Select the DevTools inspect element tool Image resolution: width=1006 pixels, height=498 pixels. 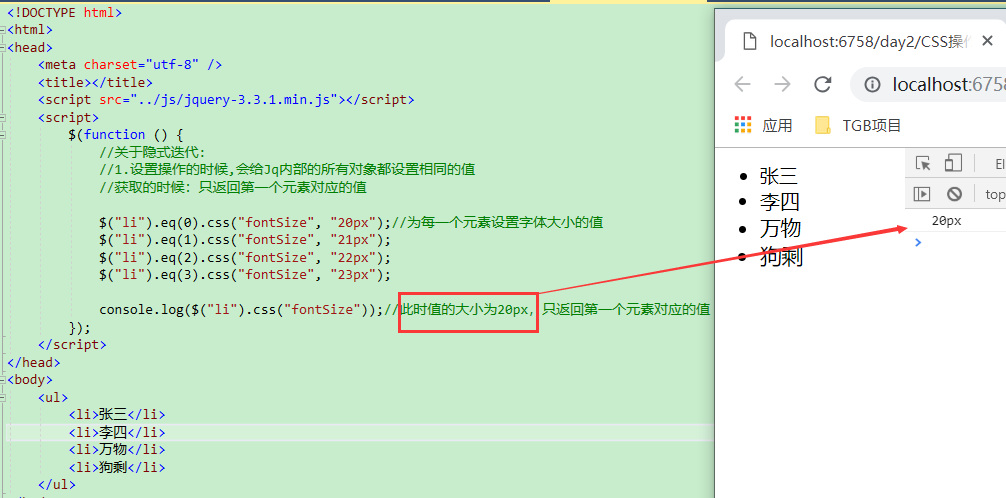point(923,164)
